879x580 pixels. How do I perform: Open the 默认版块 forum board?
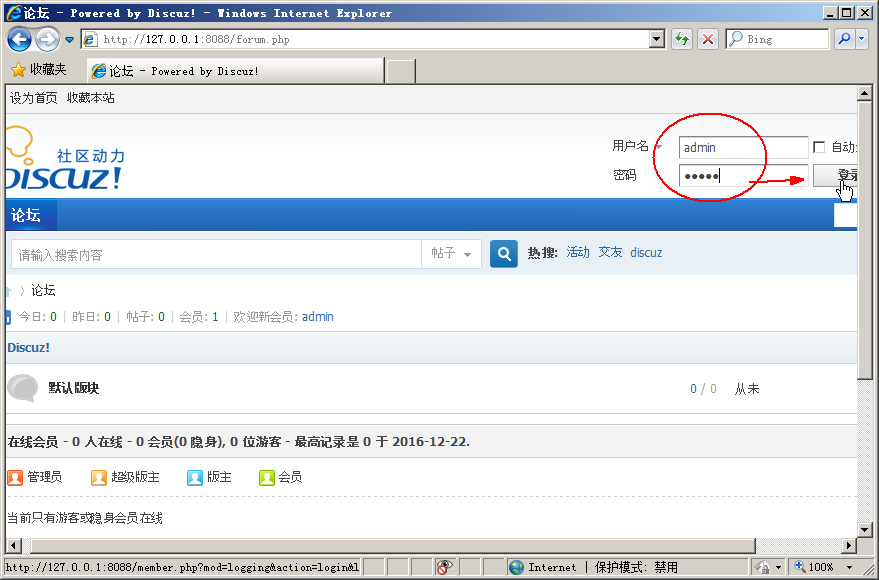click(x=73, y=388)
